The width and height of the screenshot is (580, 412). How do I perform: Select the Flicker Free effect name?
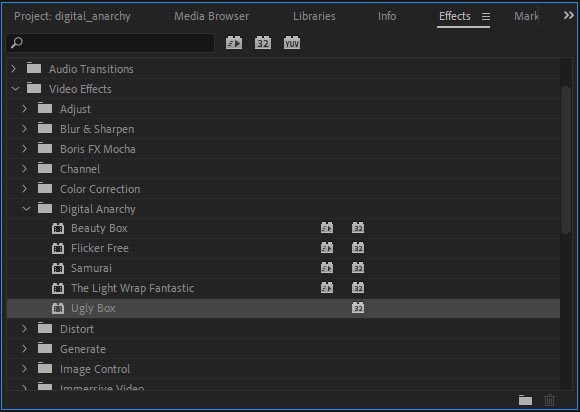point(100,248)
